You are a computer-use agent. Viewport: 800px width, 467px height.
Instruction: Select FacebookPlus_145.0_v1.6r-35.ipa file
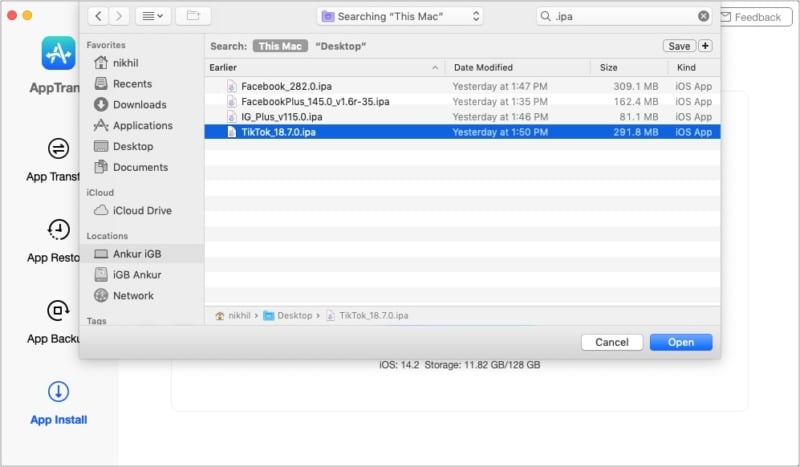click(x=462, y=102)
